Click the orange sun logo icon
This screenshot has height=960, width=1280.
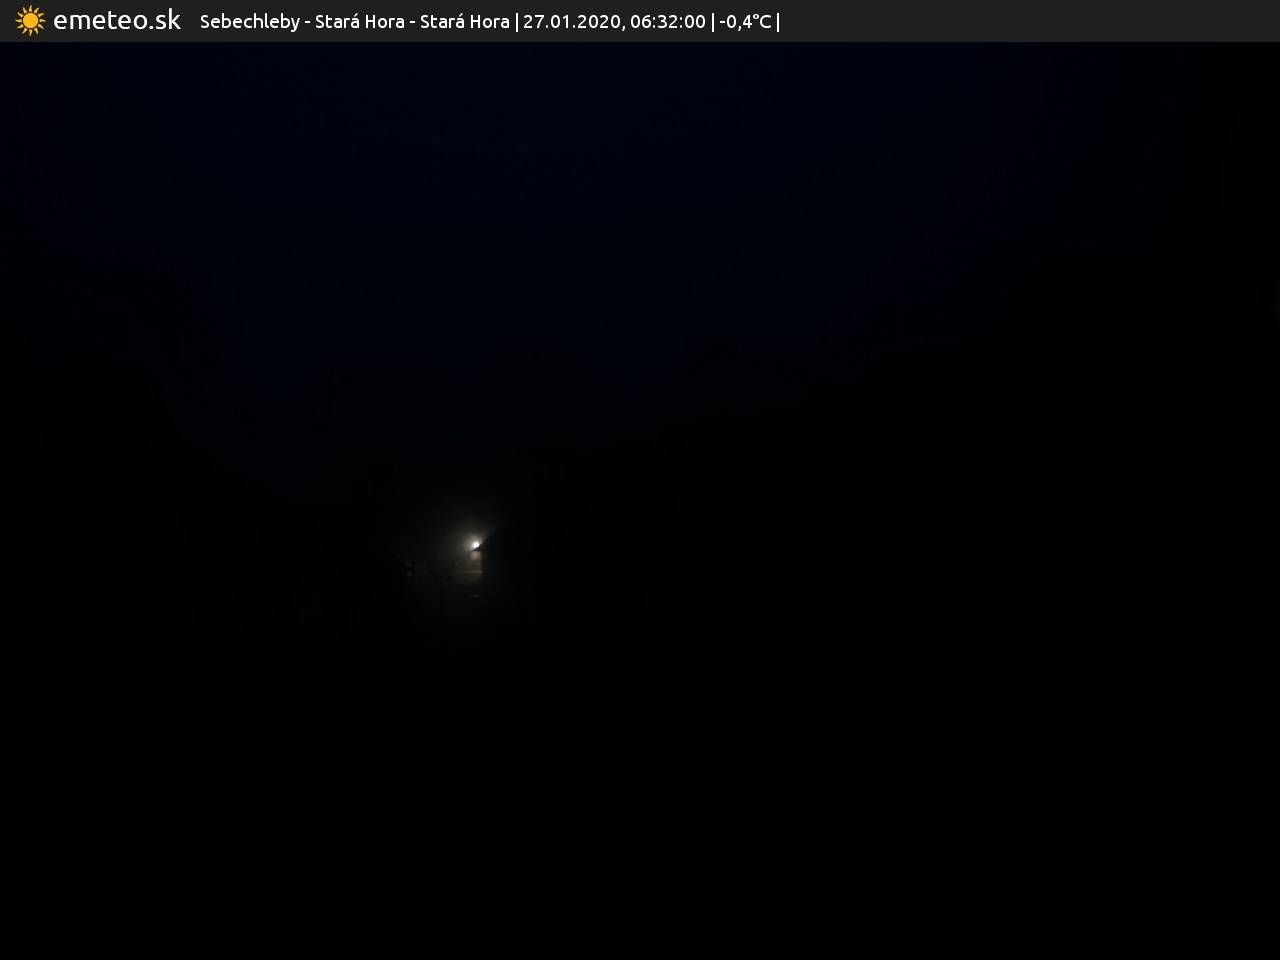(30, 21)
